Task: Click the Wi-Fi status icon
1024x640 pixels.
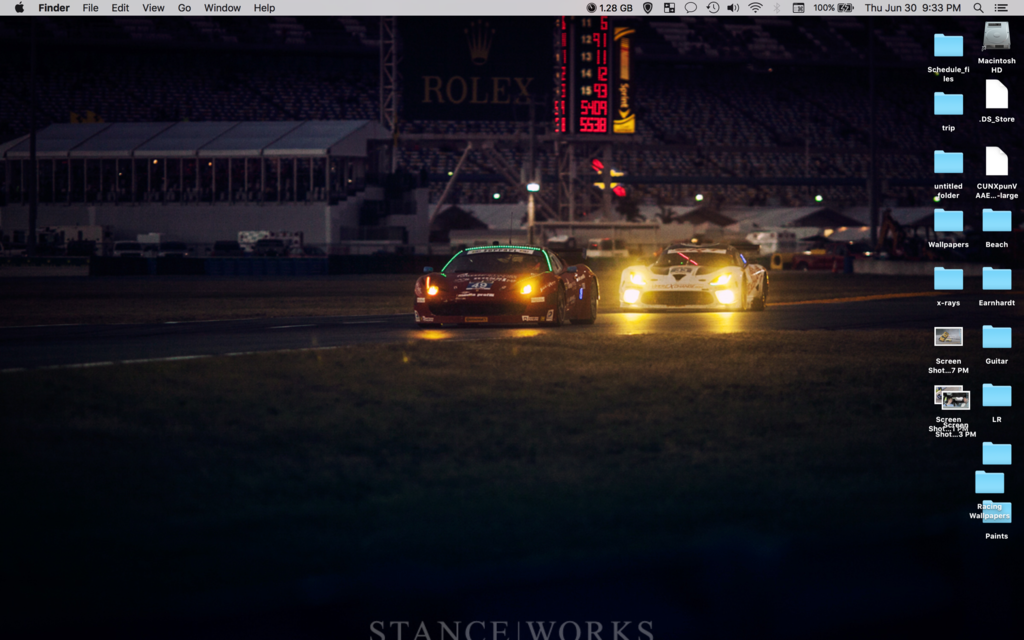Action: (x=755, y=8)
